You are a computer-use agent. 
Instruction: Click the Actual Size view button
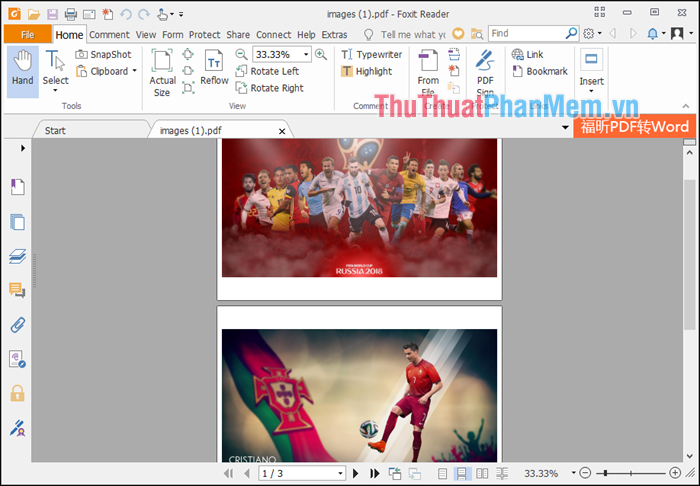coord(162,73)
